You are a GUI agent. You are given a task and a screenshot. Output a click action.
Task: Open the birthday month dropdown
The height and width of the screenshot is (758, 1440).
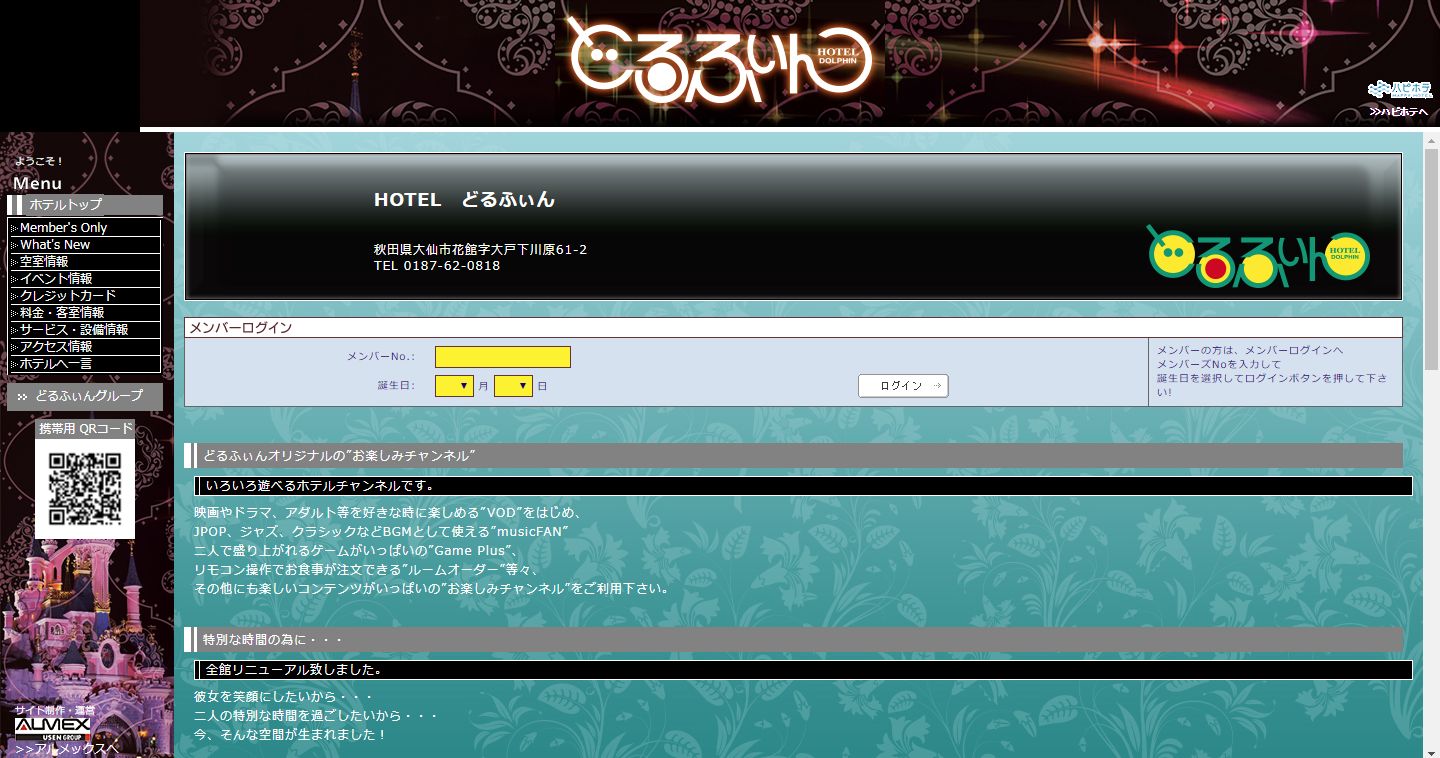pyautogui.click(x=454, y=386)
